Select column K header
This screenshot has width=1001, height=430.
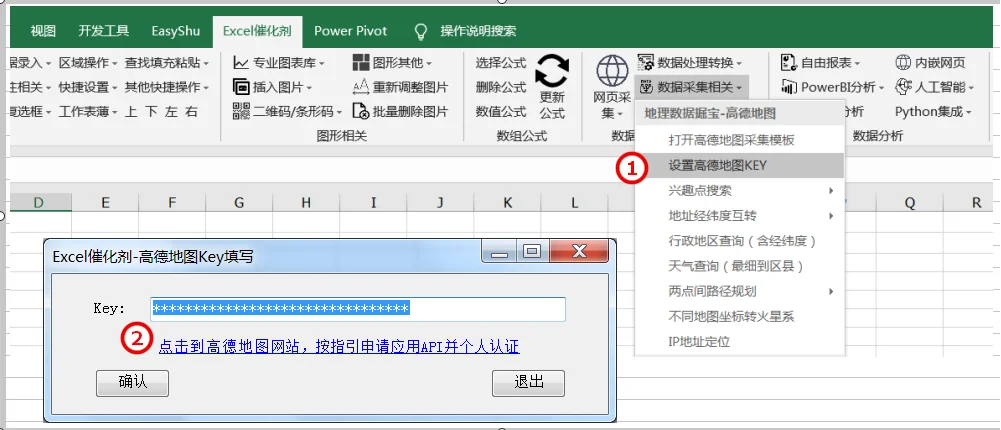click(x=508, y=203)
